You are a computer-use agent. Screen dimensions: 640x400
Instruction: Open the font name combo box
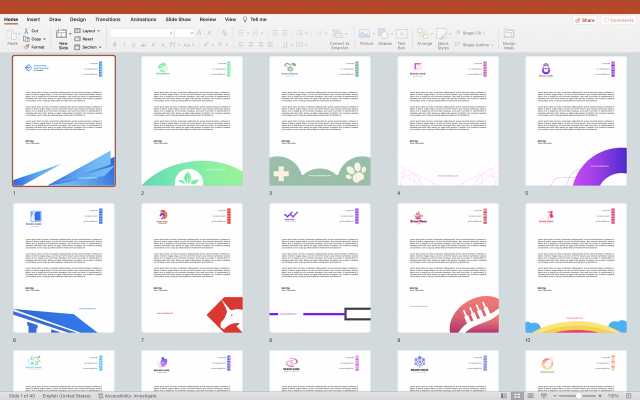[x=140, y=32]
